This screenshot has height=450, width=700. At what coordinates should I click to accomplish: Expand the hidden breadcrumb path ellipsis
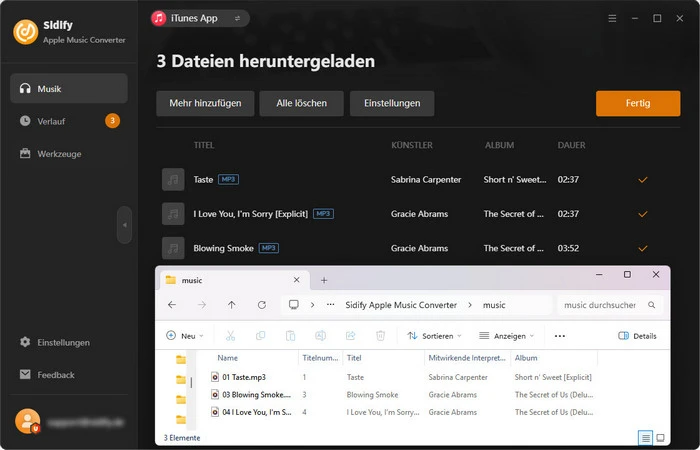330,305
